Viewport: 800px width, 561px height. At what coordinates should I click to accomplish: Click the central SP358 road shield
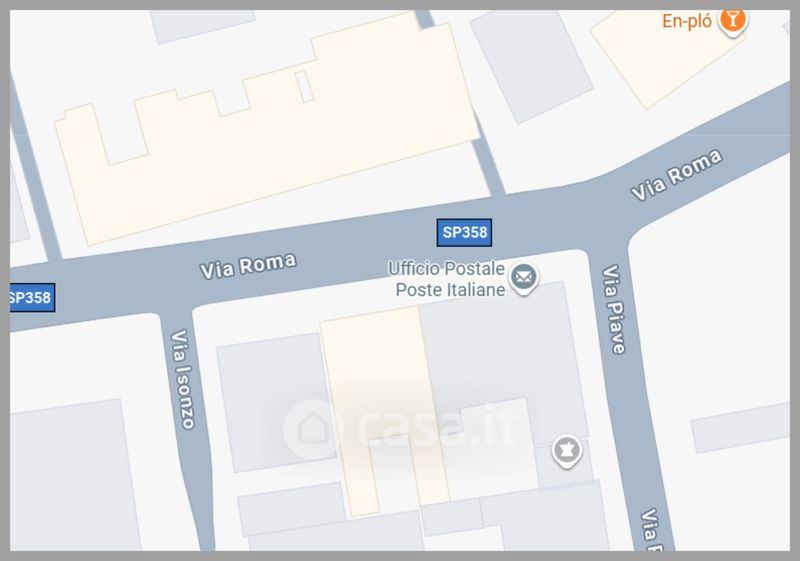[464, 233]
